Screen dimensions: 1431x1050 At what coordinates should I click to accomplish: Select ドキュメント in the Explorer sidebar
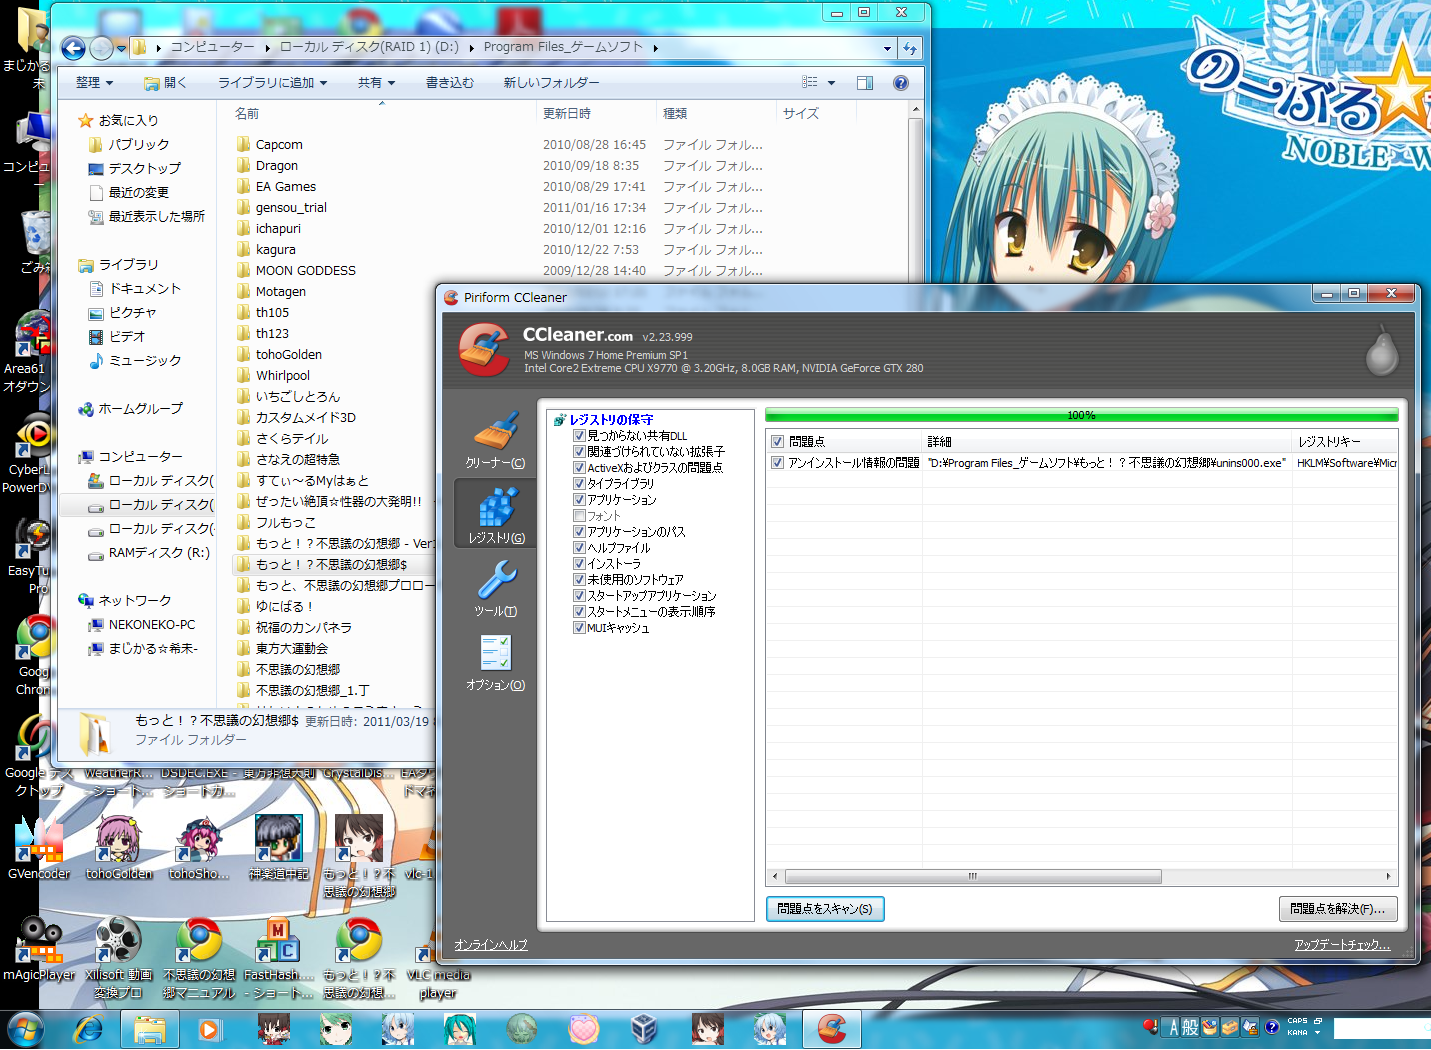tap(145, 289)
